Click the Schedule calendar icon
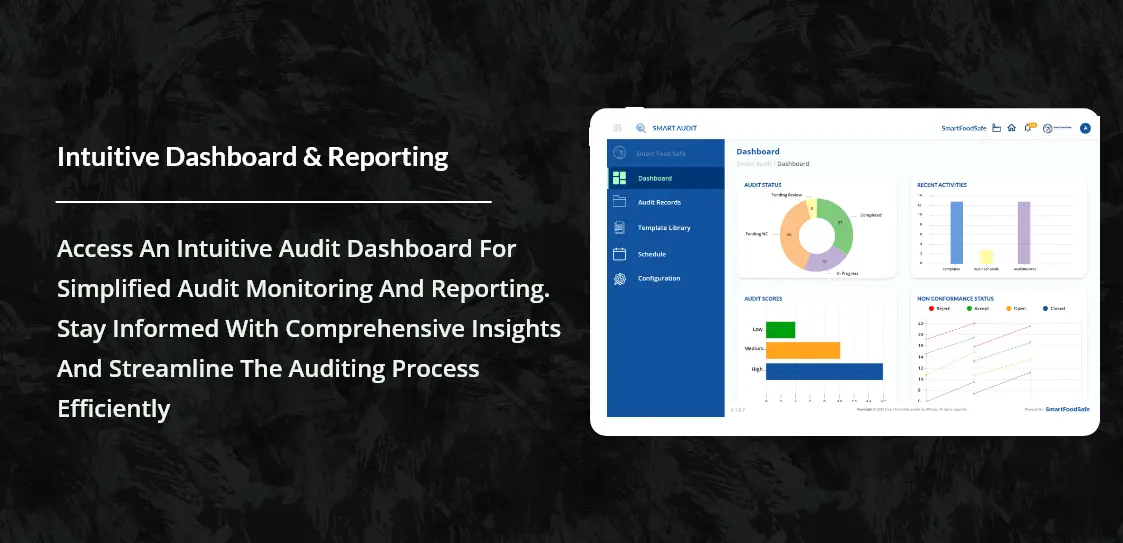Image resolution: width=1123 pixels, height=543 pixels. coord(620,254)
